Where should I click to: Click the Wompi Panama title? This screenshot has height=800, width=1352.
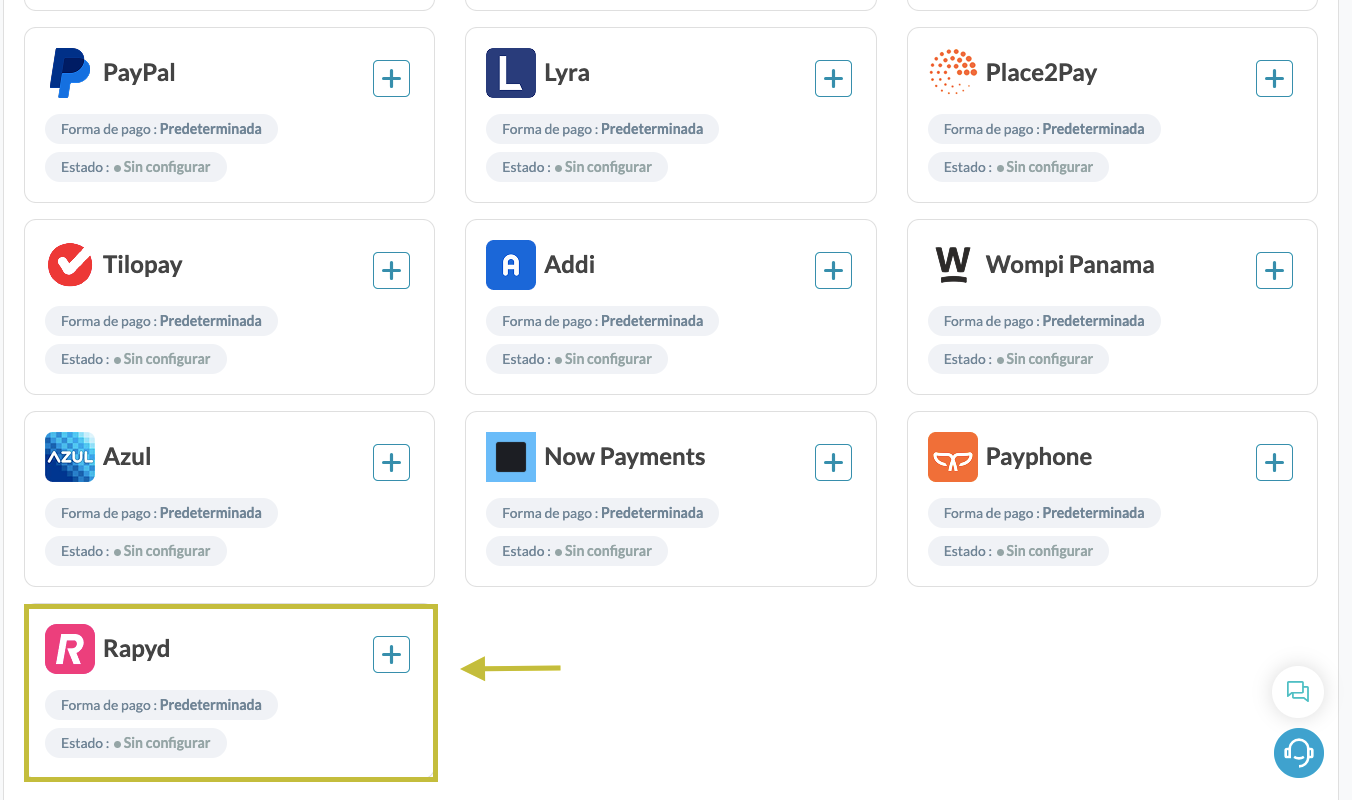[1070, 265]
